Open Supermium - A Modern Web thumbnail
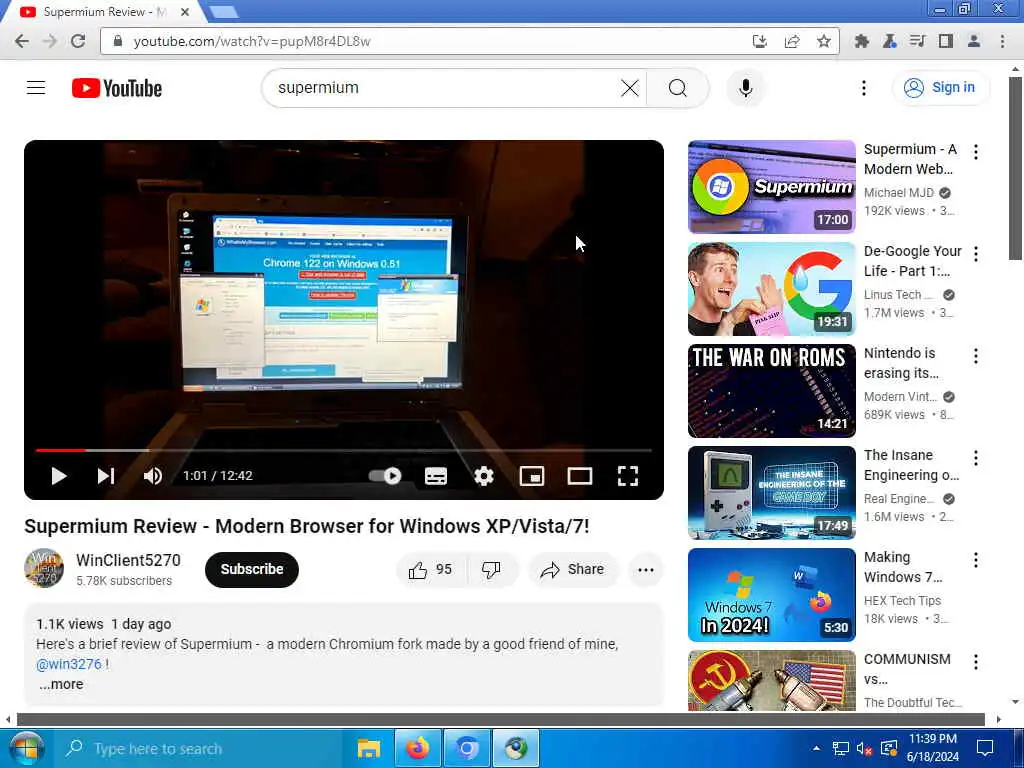The width and height of the screenshot is (1024, 768). (771, 187)
